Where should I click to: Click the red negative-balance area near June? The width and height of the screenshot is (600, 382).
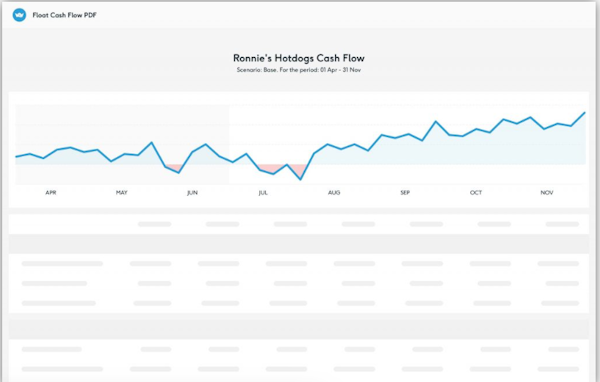(x=174, y=168)
